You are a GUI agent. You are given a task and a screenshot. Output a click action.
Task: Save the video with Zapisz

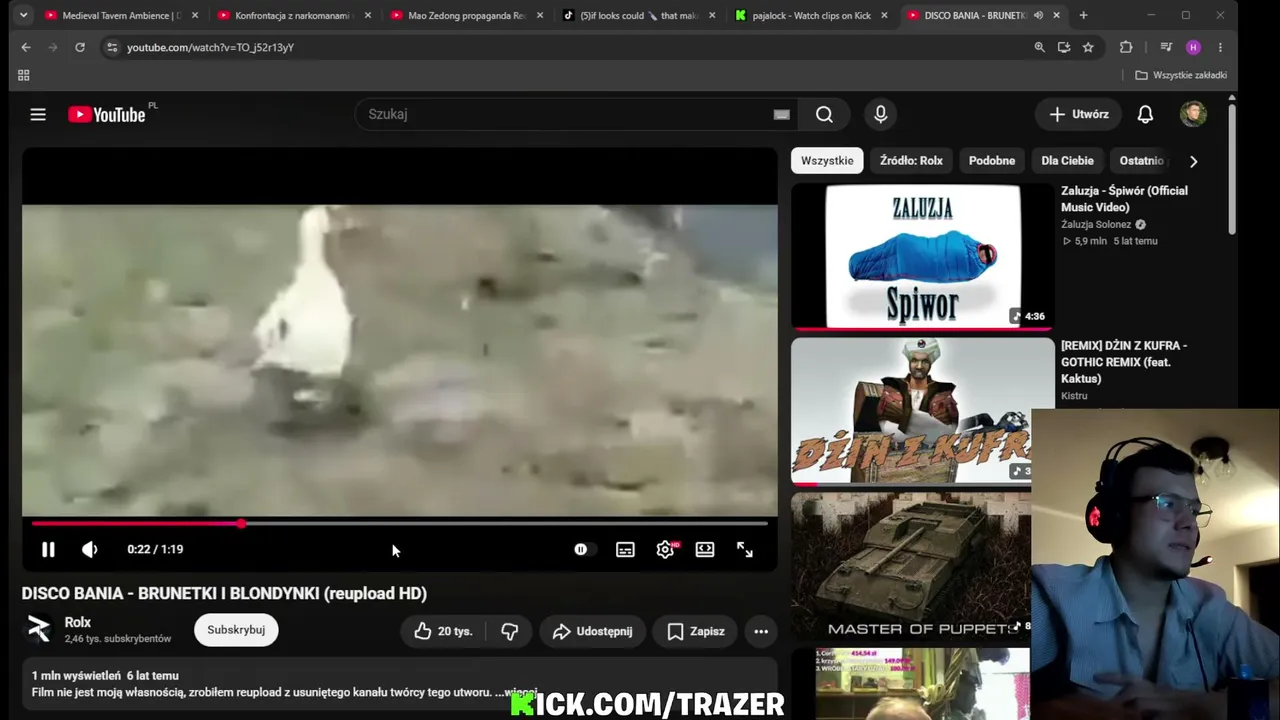[695, 631]
